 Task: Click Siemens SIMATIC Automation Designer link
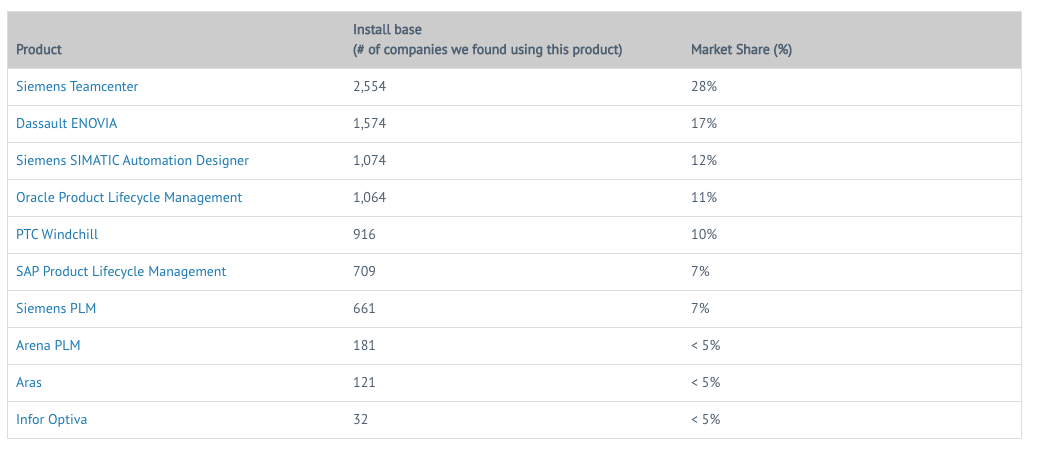pyautogui.click(x=132, y=161)
